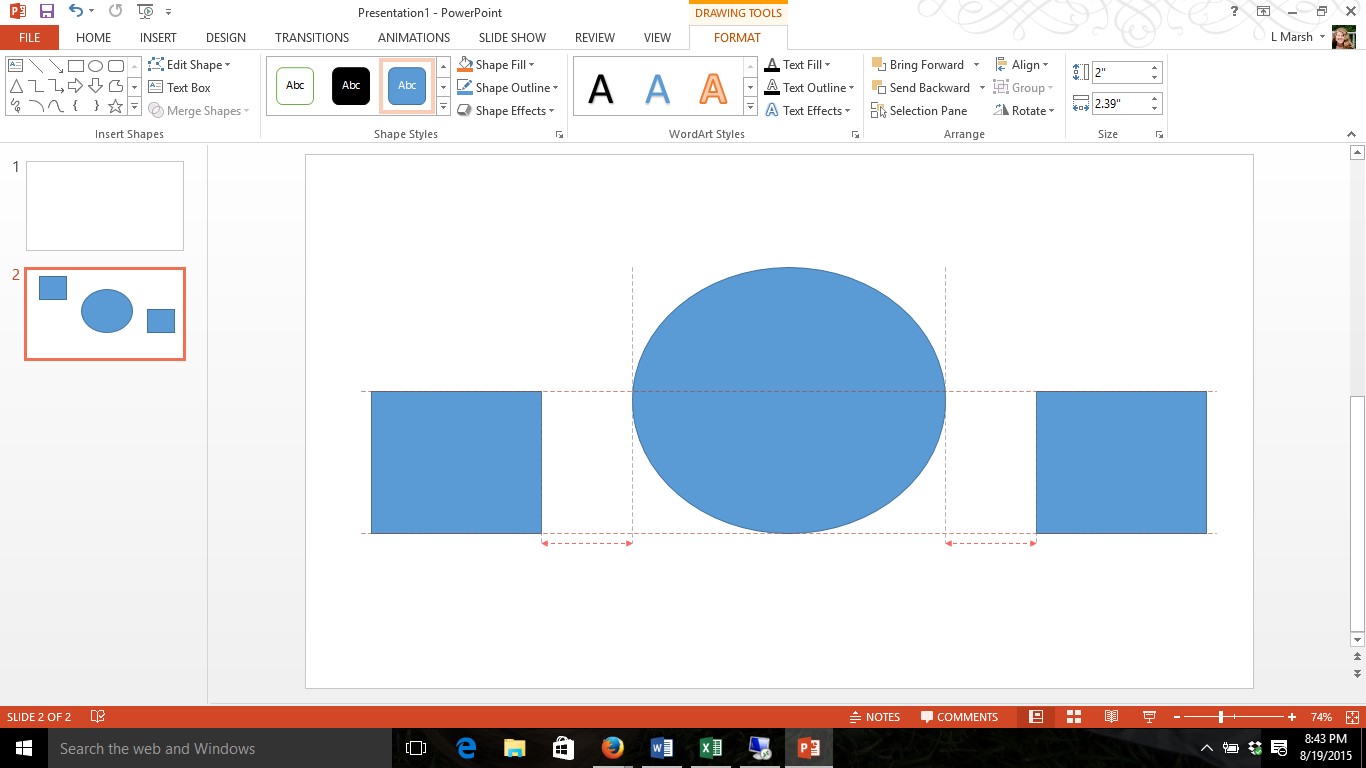Click the Undo arrow in the quick access toolbar
1366x768 pixels.
[76, 12]
